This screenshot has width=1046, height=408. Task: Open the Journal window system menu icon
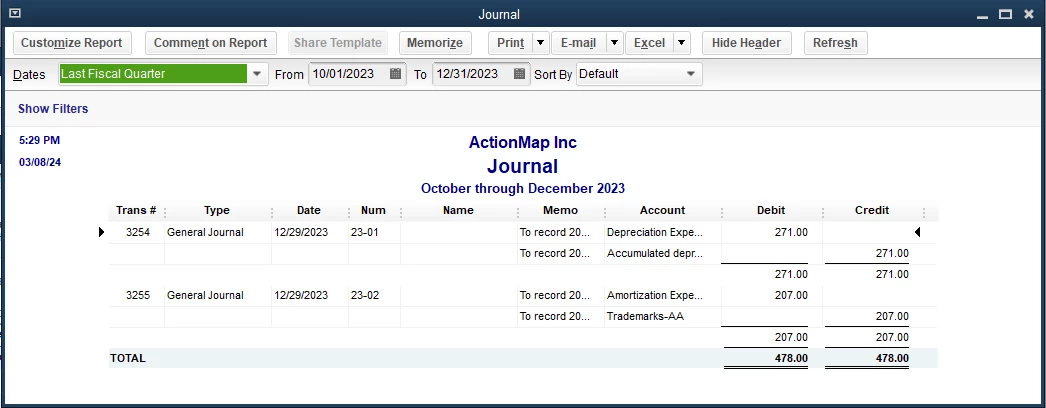15,13
